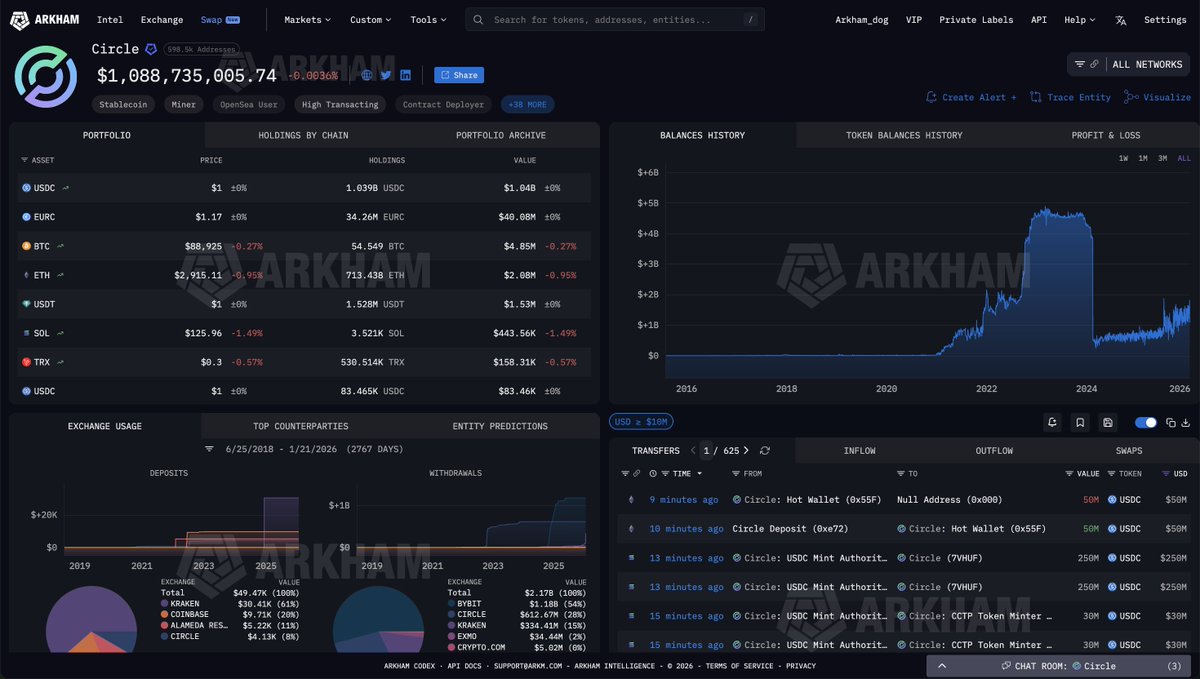Open the Inflow transfers tab
This screenshot has width=1200, height=679.
[x=859, y=451]
